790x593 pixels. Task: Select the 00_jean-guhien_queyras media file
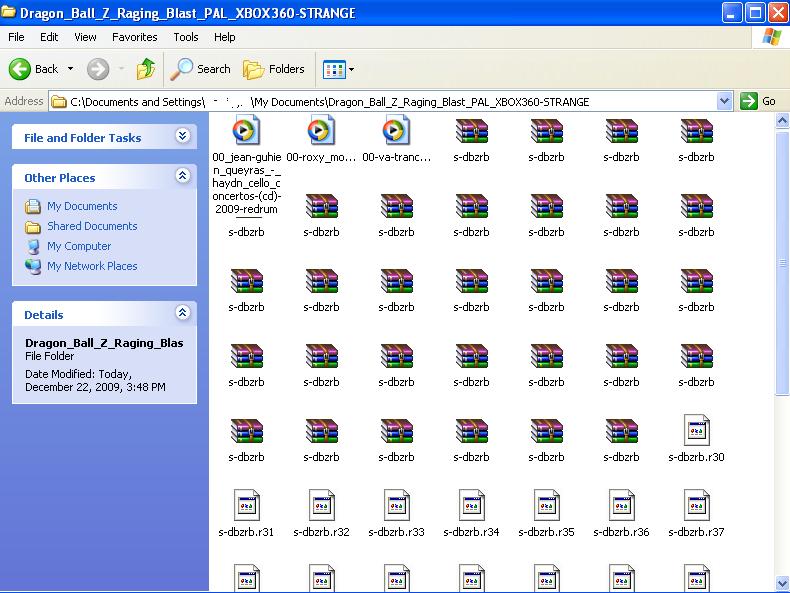246,165
